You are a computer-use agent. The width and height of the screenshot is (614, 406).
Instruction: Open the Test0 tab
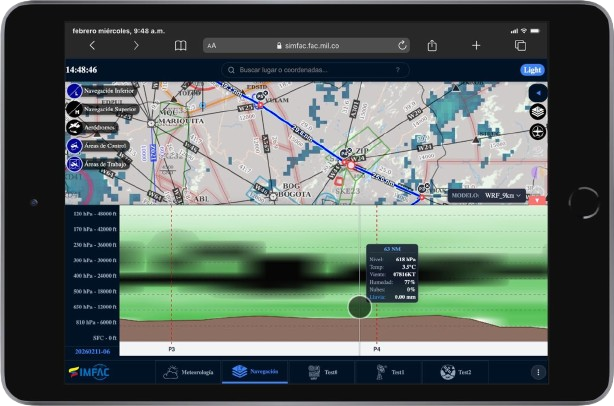[x=321, y=372]
